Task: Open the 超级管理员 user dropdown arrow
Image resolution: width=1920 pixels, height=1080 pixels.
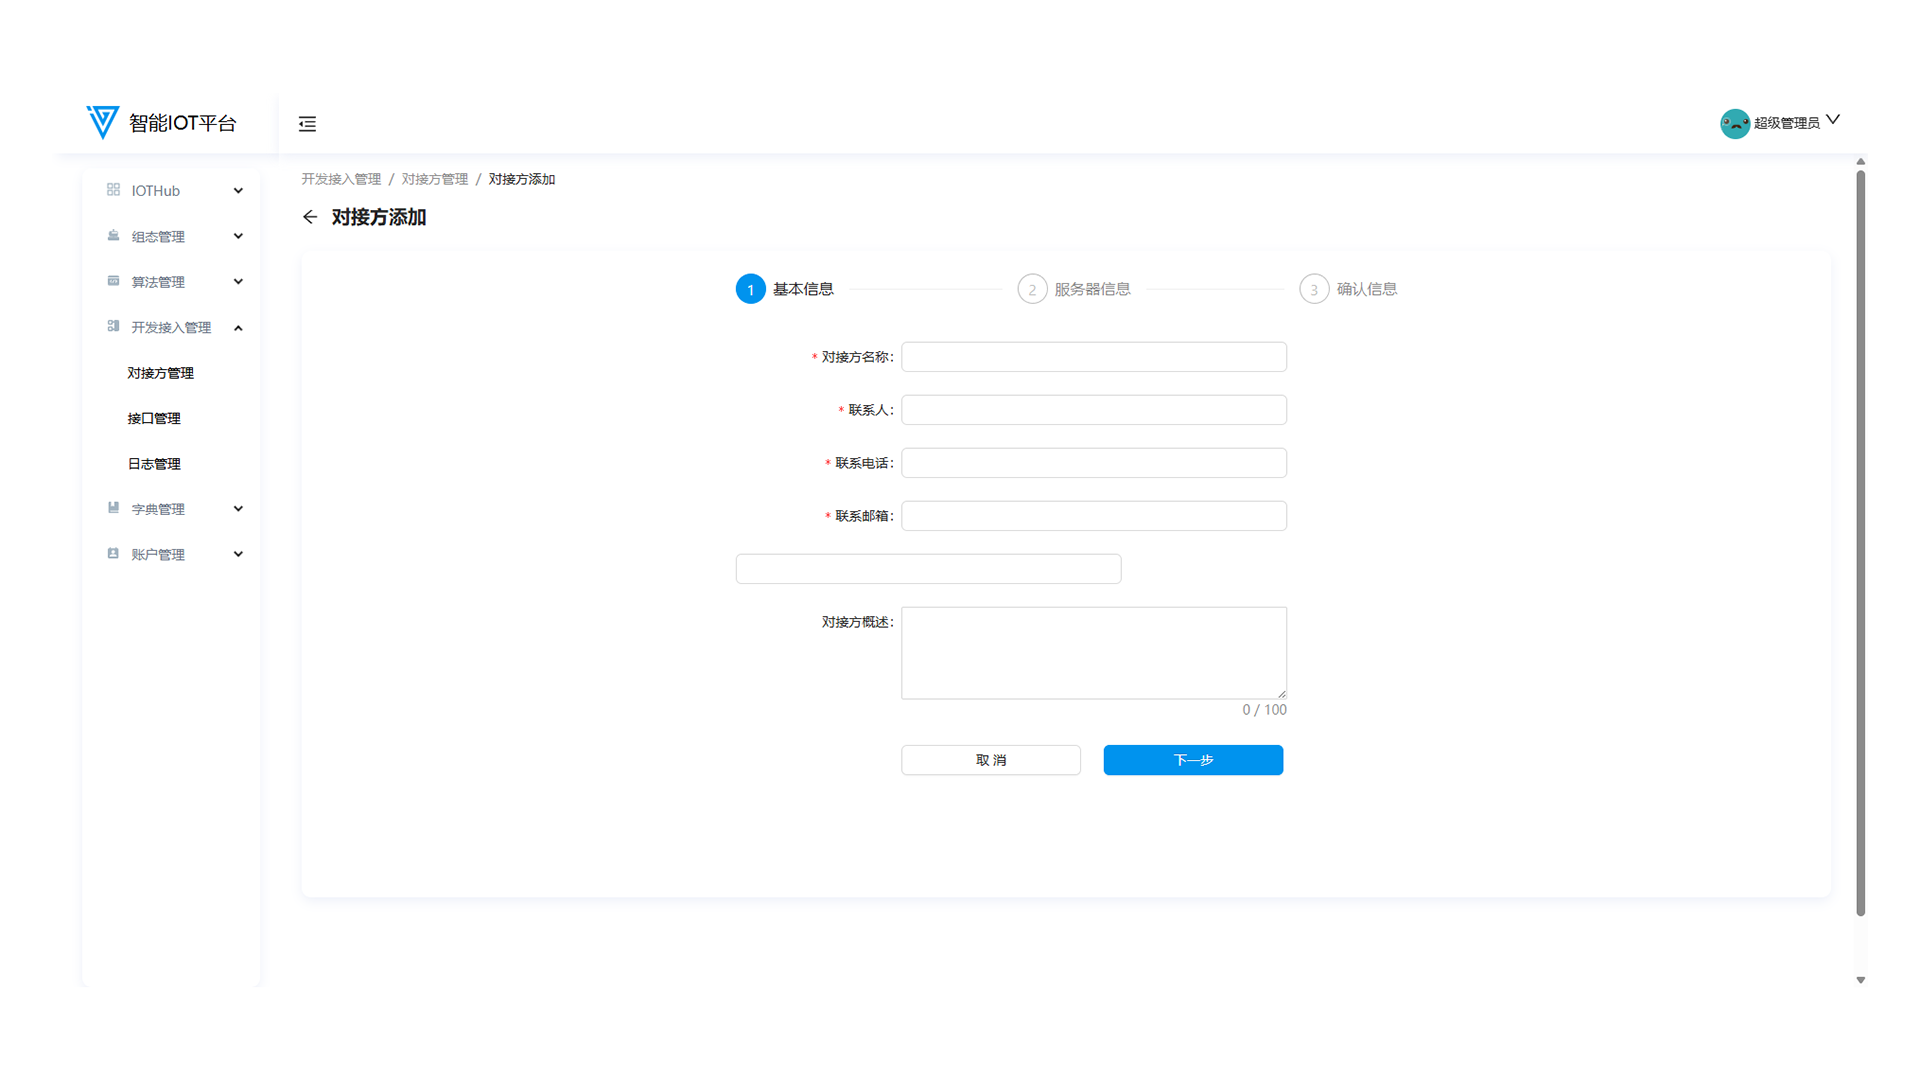Action: [x=1833, y=120]
